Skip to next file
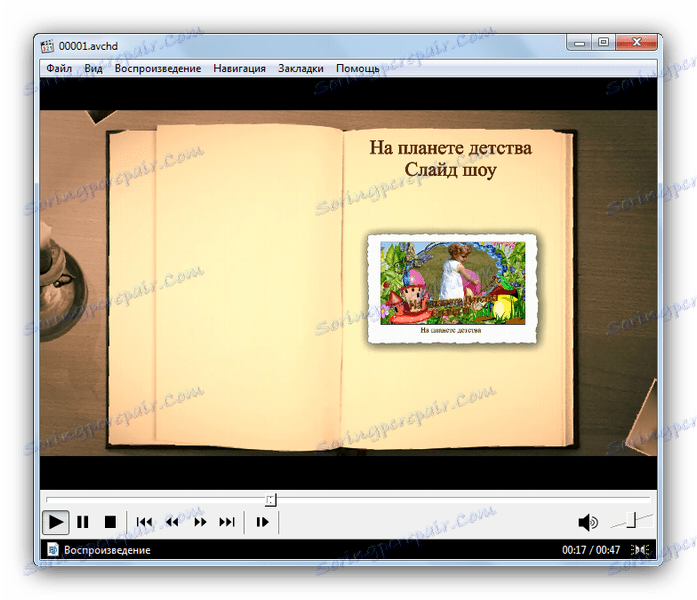The image size is (697, 600). [x=227, y=522]
